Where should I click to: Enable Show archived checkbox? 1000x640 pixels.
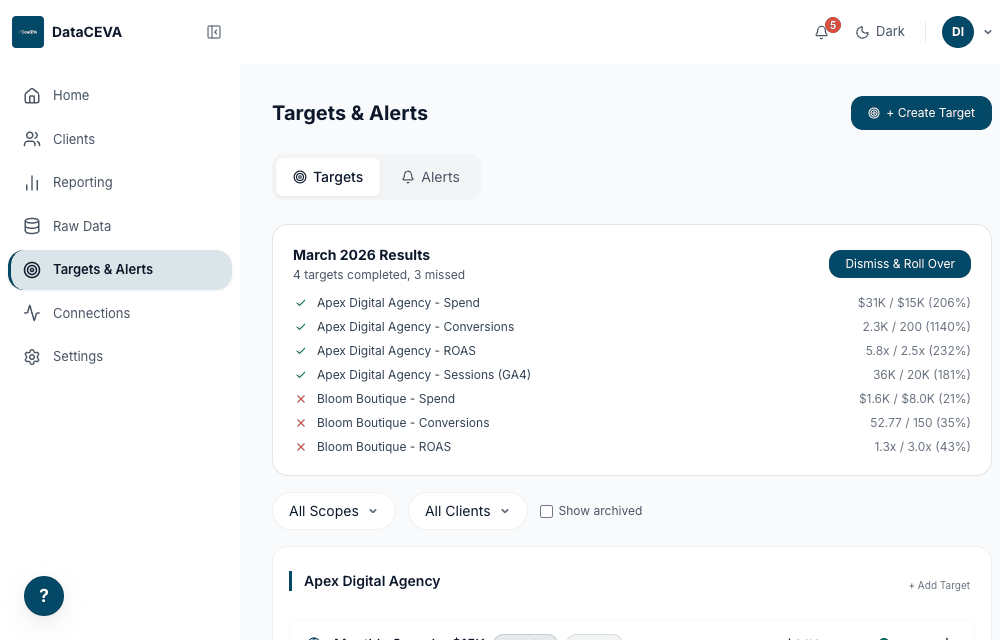coord(547,511)
